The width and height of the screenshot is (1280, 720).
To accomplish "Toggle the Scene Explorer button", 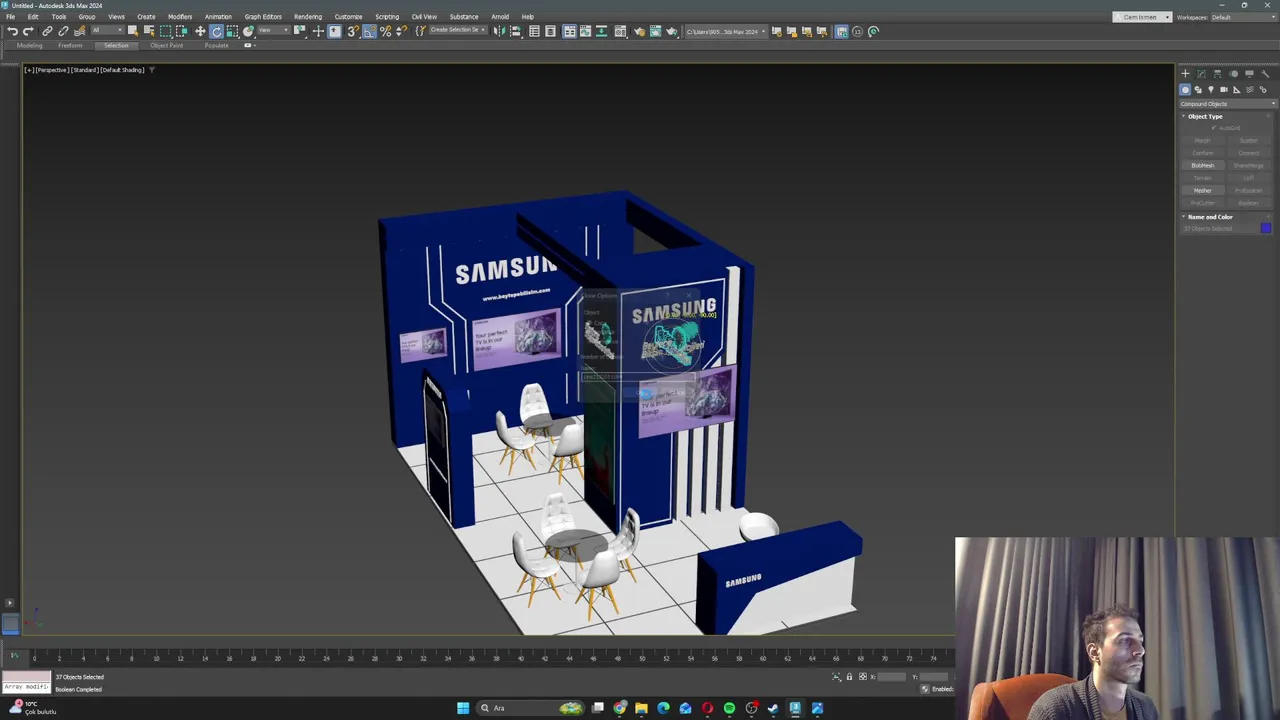I will (x=534, y=31).
